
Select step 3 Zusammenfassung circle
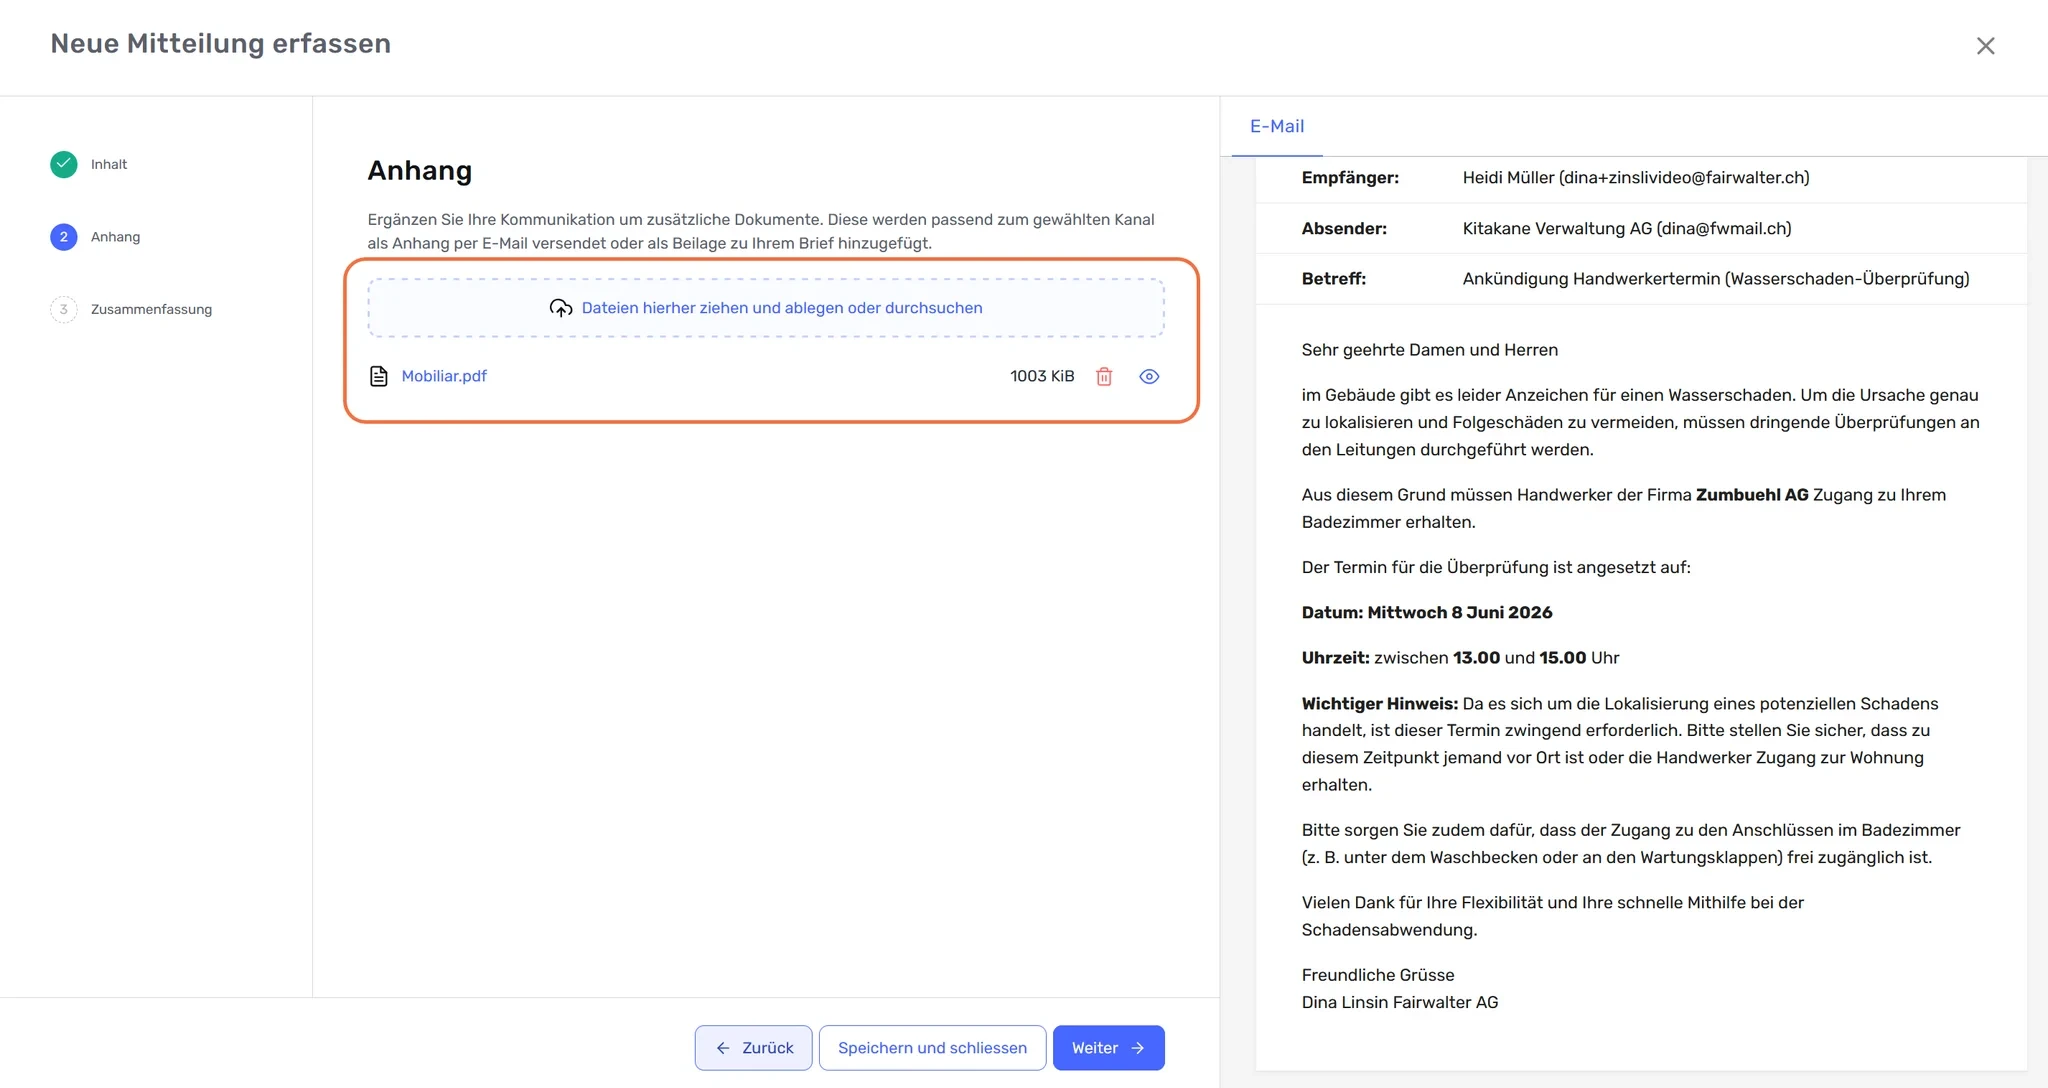click(64, 309)
